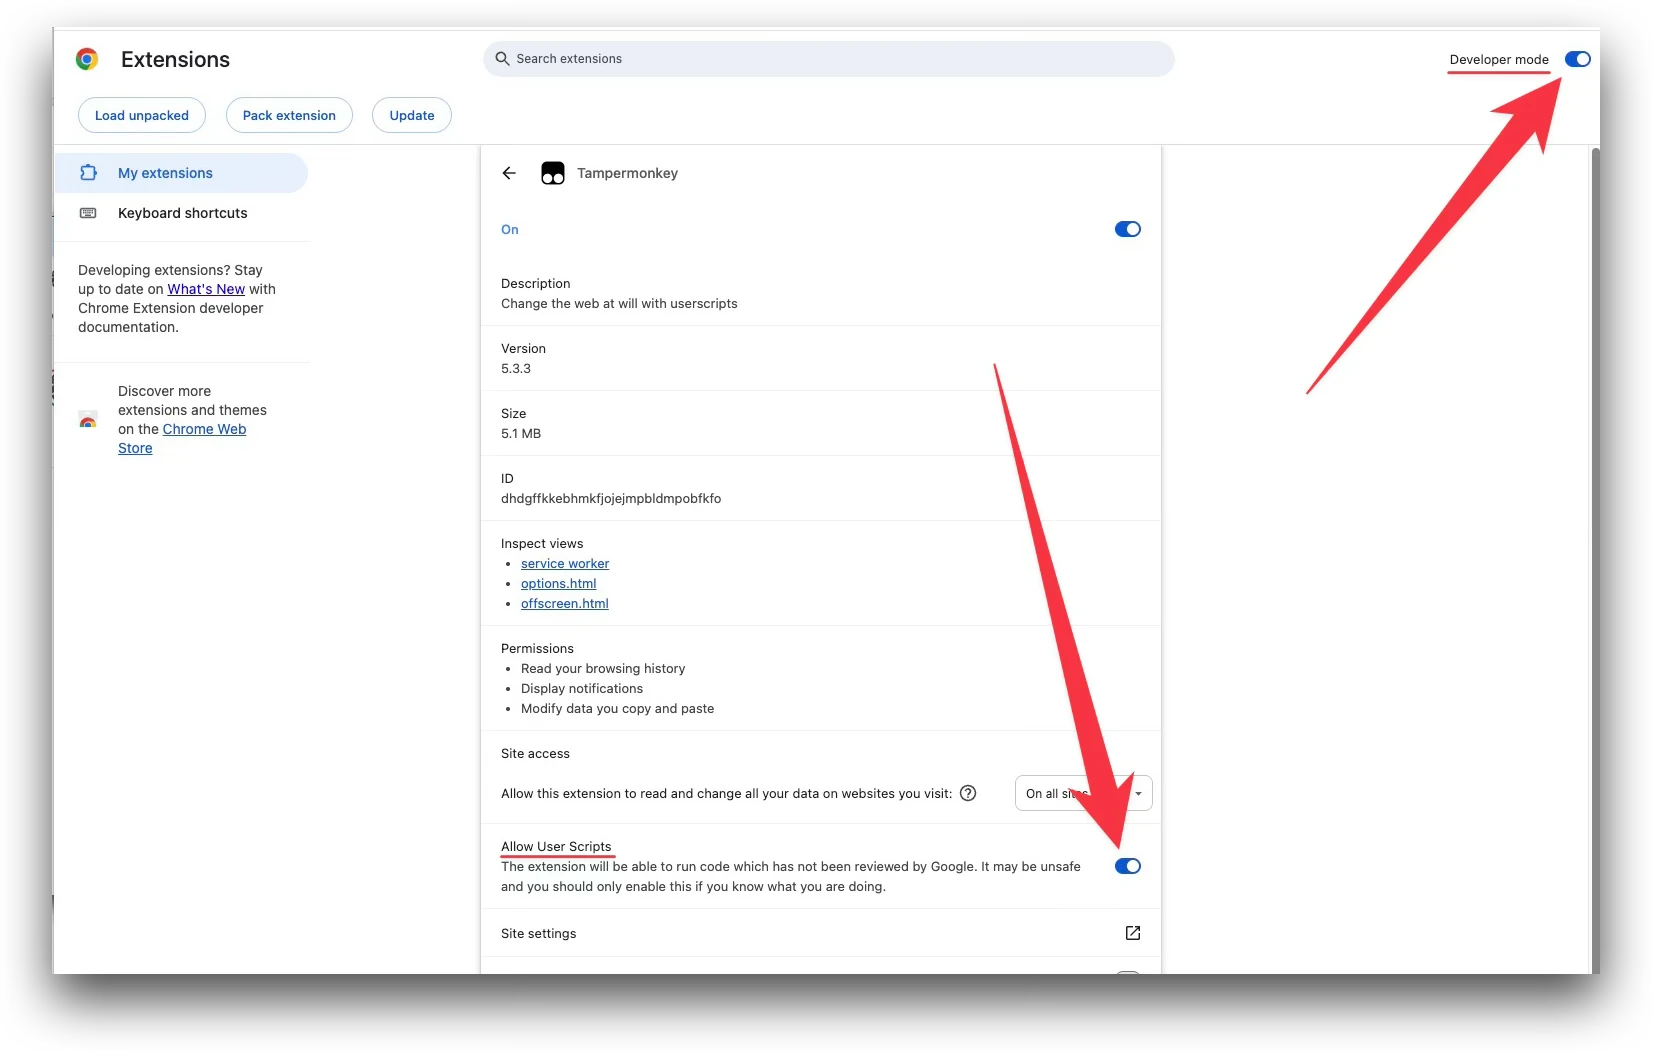1653x1052 pixels.
Task: Click the Update button
Action: pos(412,115)
